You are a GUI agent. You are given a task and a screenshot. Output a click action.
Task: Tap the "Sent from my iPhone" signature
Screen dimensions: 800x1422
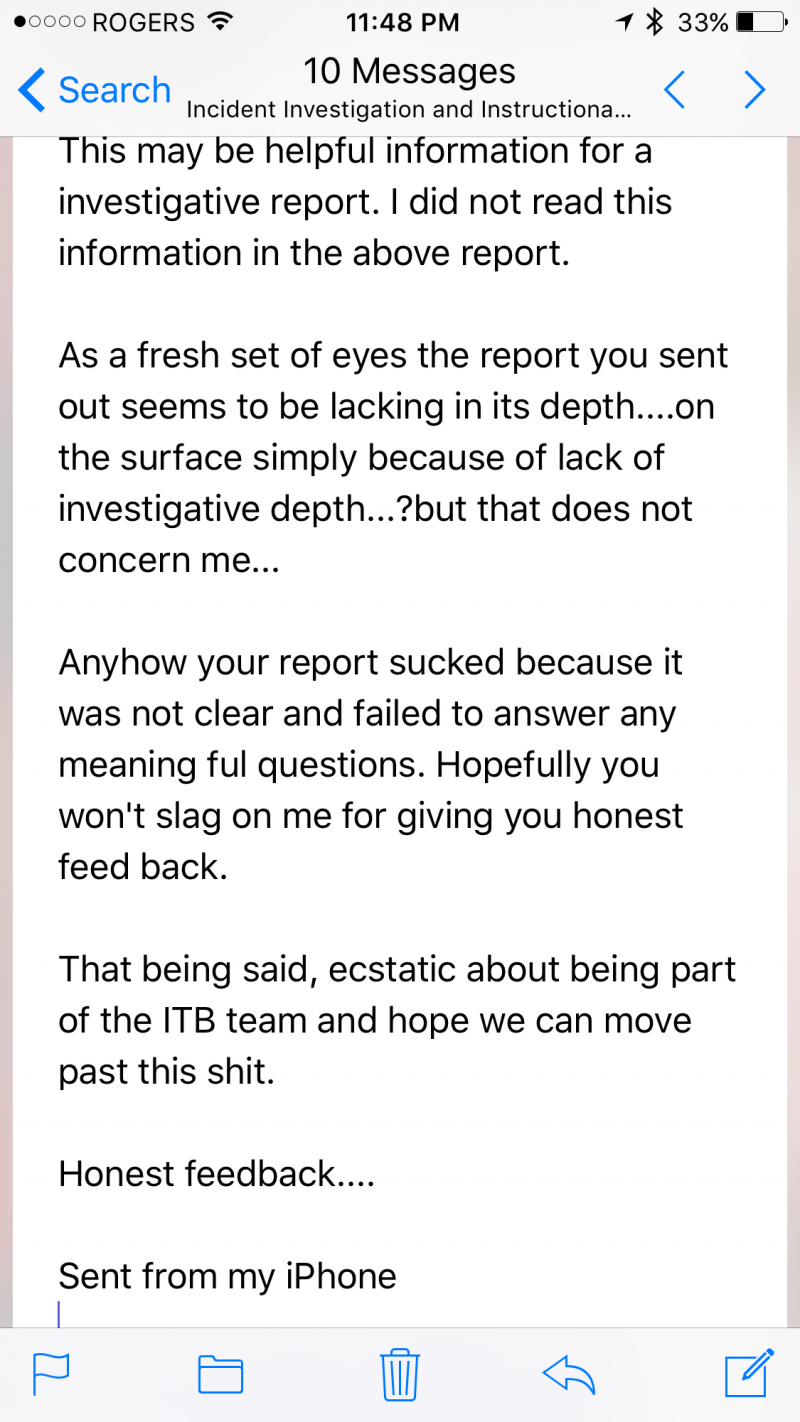pos(228,1276)
